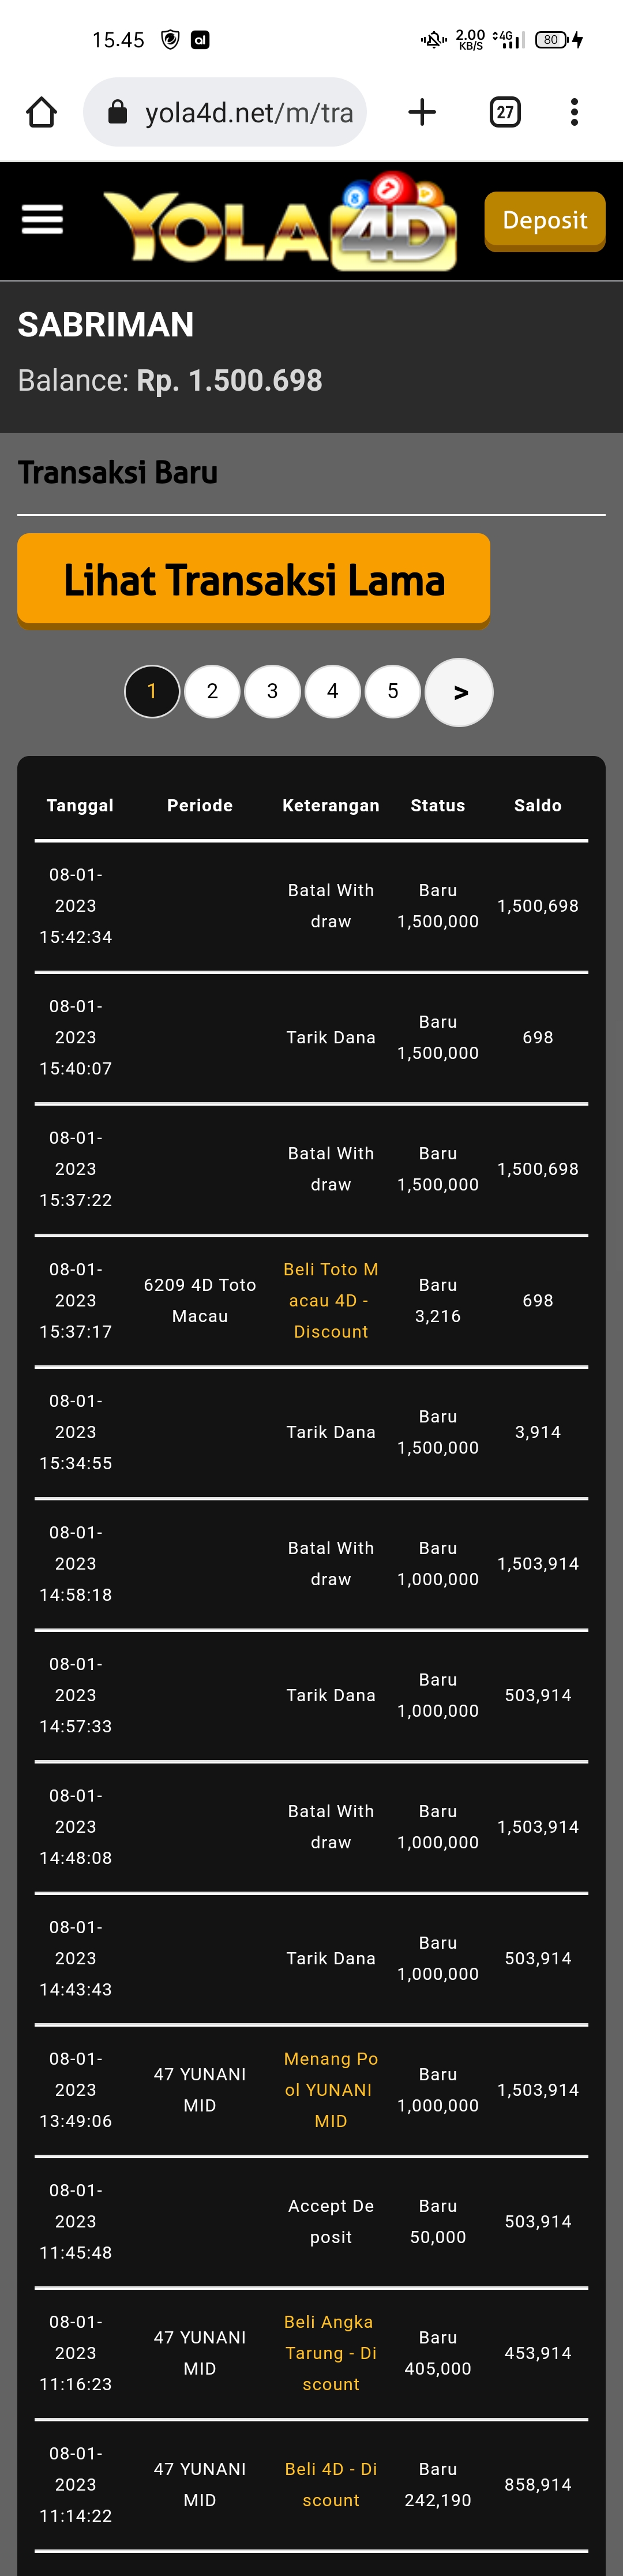Tap the yola4d.net address bar
Screen dimensions: 623x2576
pyautogui.click(x=248, y=112)
